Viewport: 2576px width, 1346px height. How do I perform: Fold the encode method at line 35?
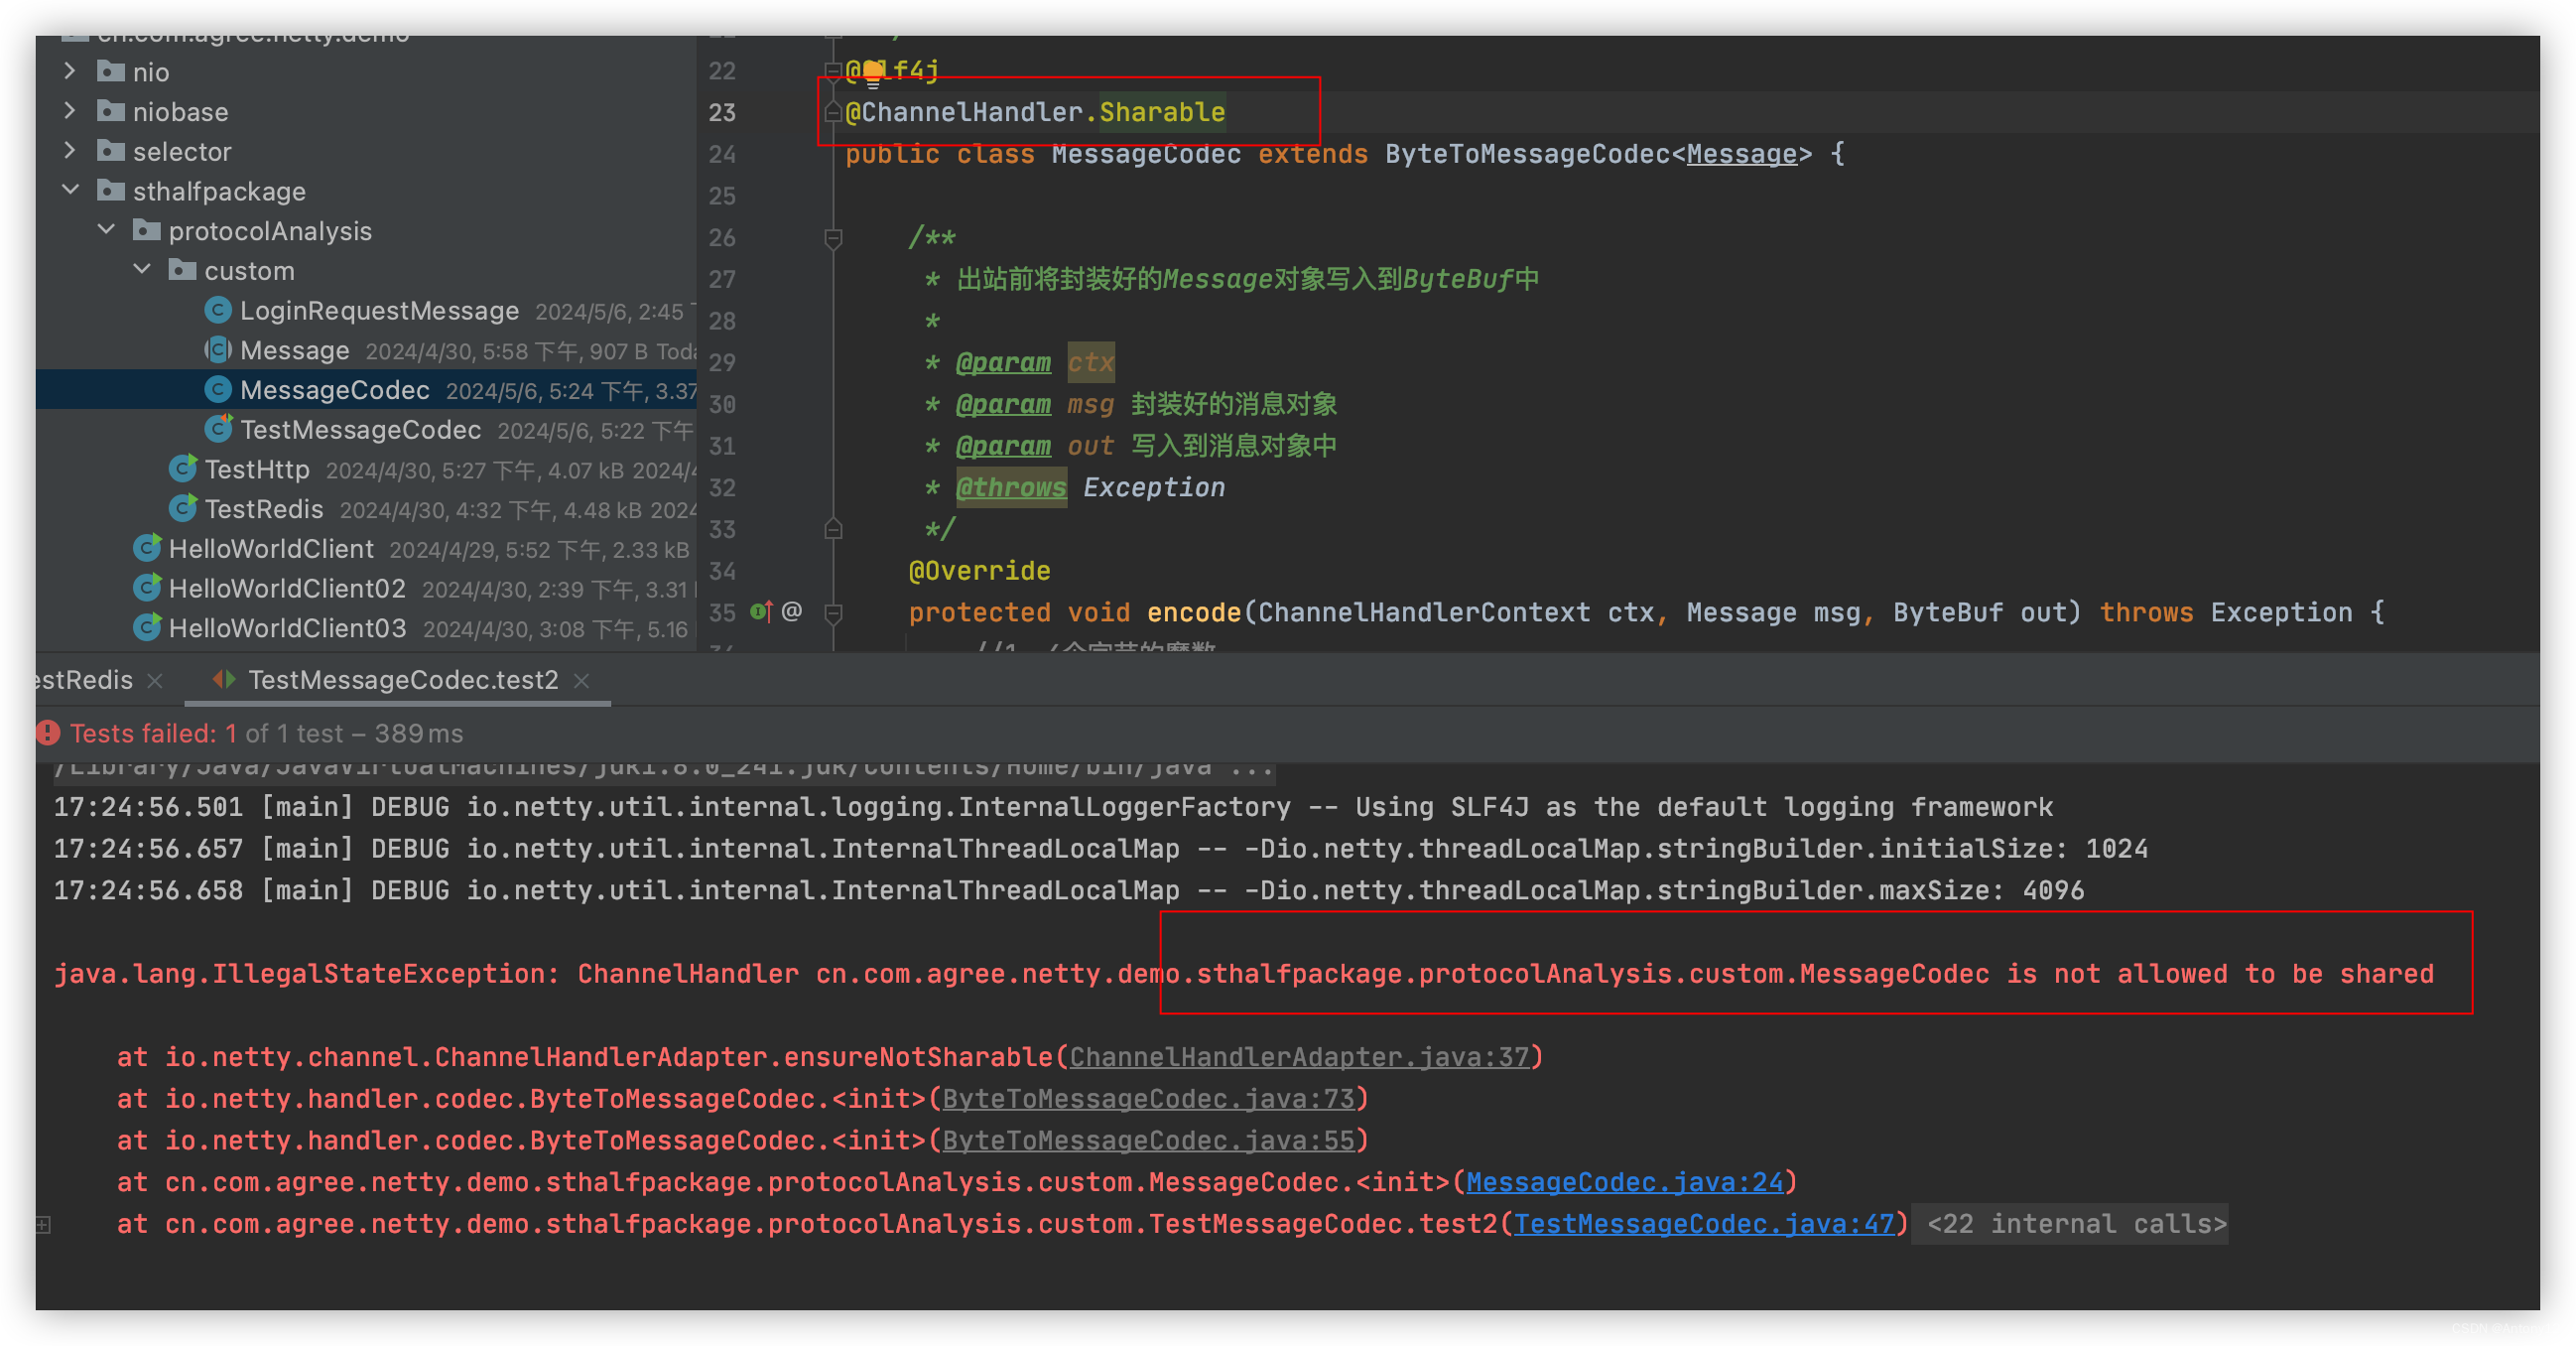(x=832, y=612)
